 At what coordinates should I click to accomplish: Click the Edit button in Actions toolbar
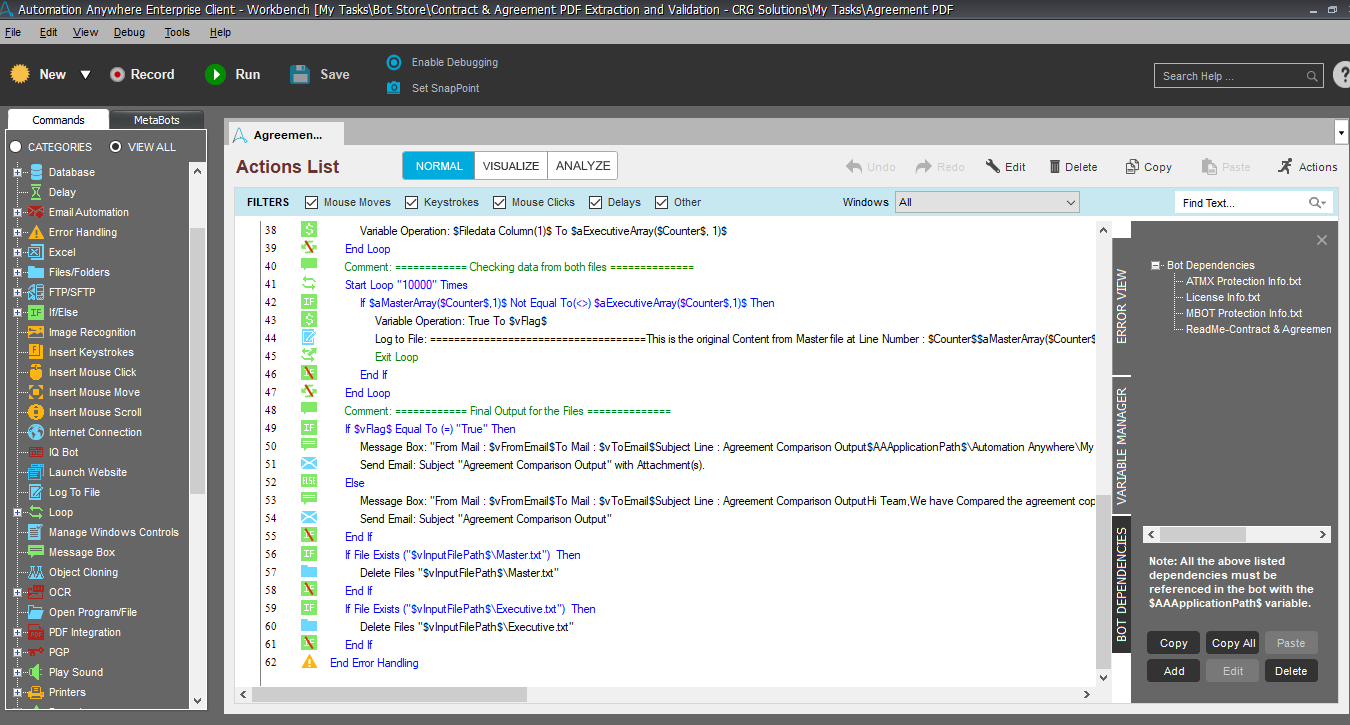coord(1005,167)
